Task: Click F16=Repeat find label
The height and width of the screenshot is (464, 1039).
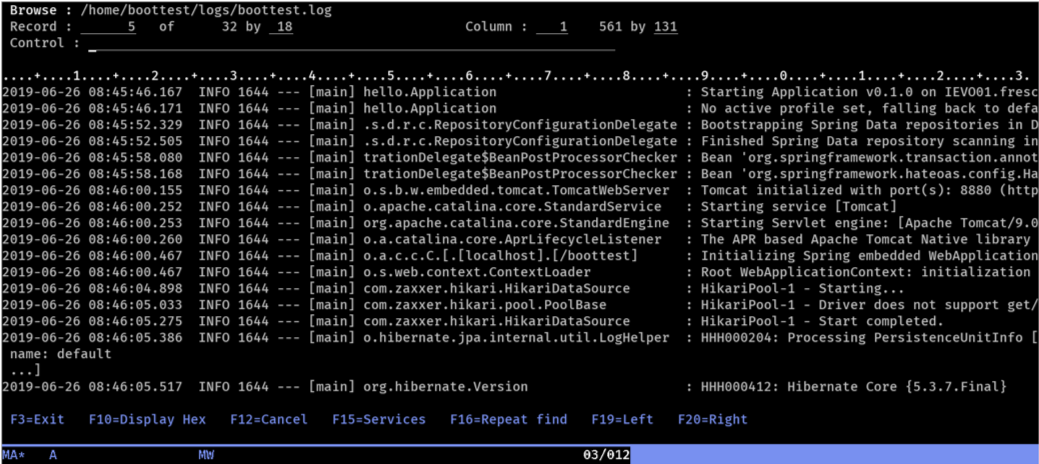Action: pos(508,420)
